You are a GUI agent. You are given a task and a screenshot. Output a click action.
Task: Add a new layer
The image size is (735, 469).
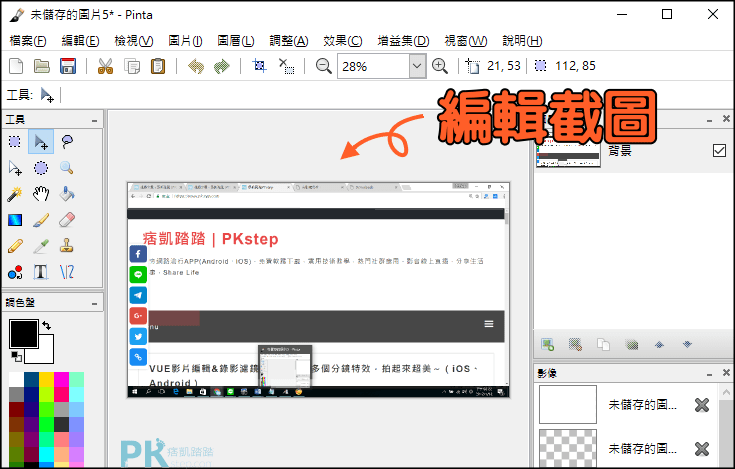pyautogui.click(x=548, y=345)
